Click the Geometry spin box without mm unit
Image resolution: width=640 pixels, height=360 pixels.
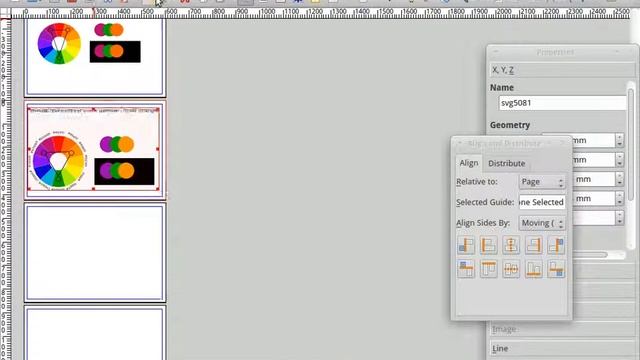(599, 218)
